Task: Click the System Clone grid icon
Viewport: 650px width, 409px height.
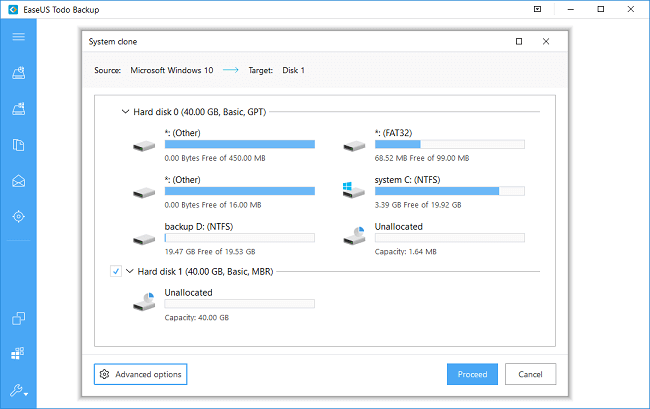Action: [x=18, y=354]
